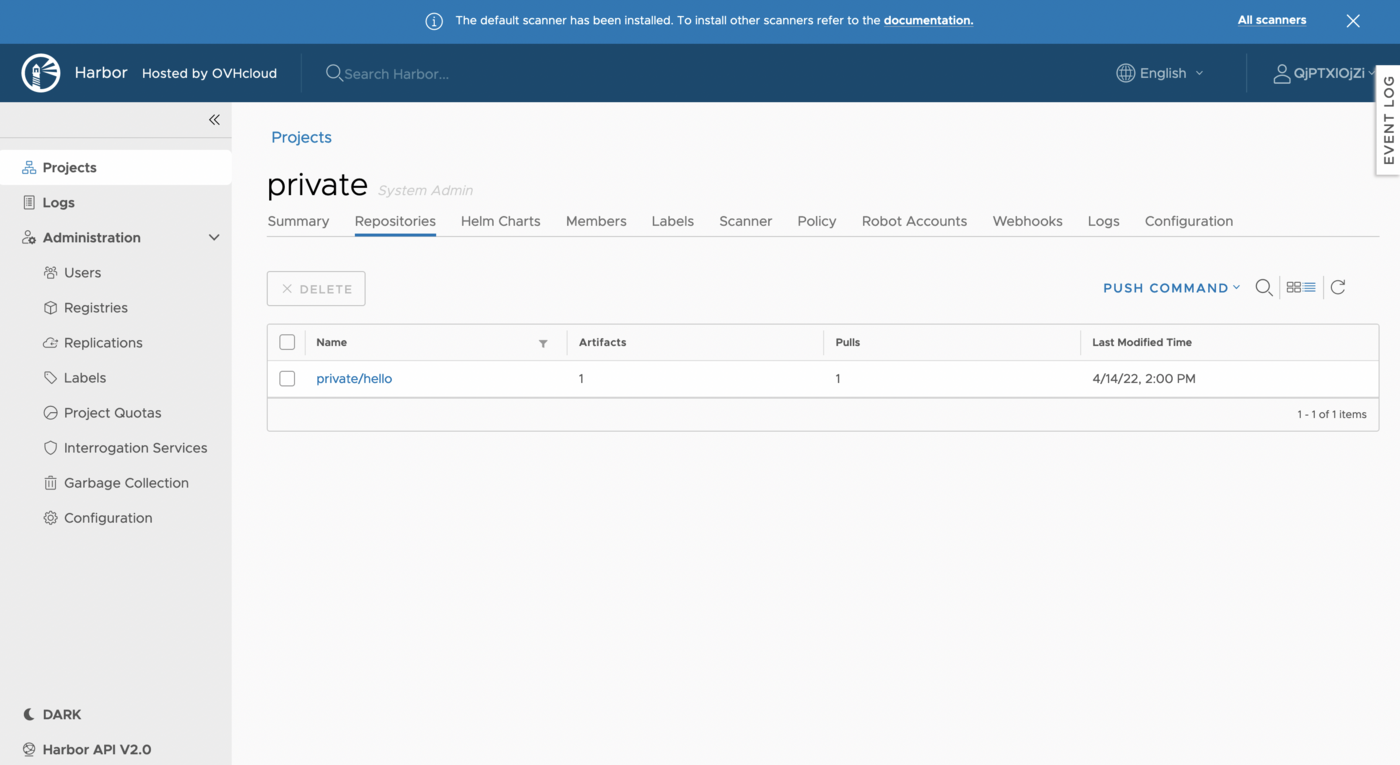Open the PUSH COMMAND dropdown
This screenshot has height=765, width=1400.
[x=1170, y=288]
